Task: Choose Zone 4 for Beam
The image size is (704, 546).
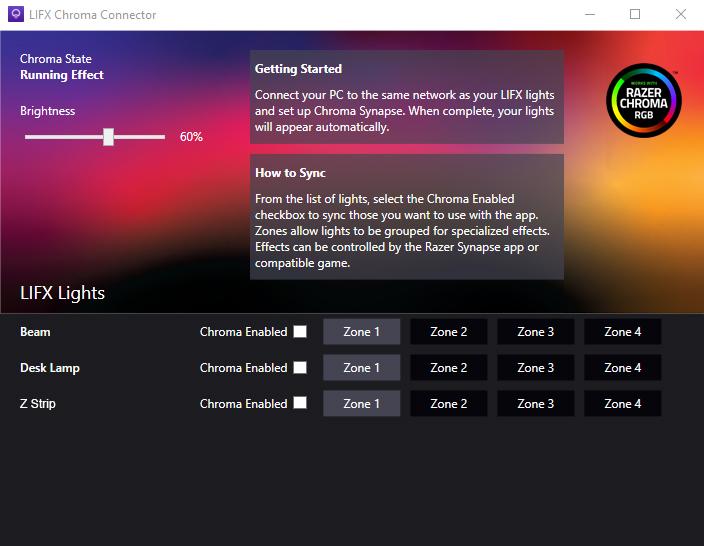Action: 623,332
